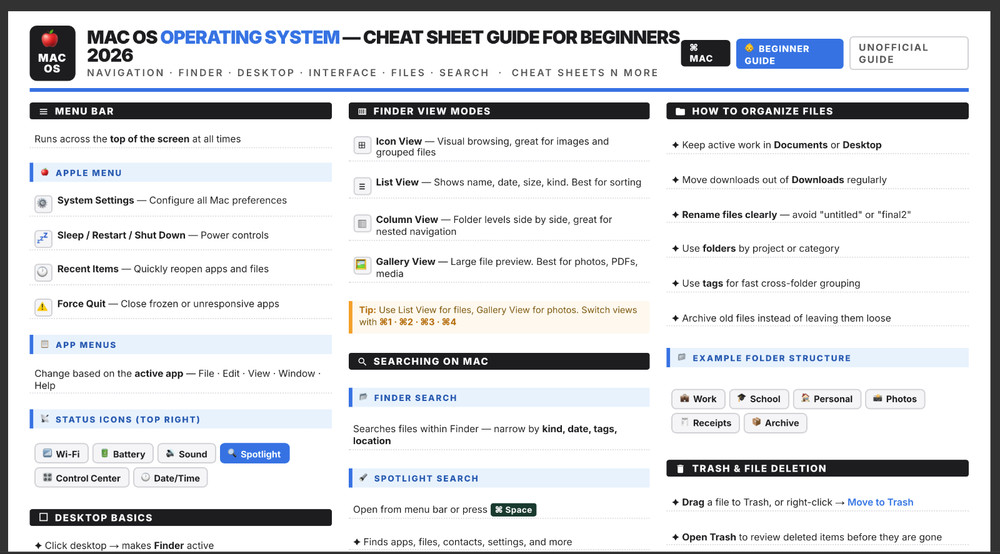This screenshot has height=554, width=1000.
Task: Click 'Force Quit' bold label
Action: pos(81,304)
